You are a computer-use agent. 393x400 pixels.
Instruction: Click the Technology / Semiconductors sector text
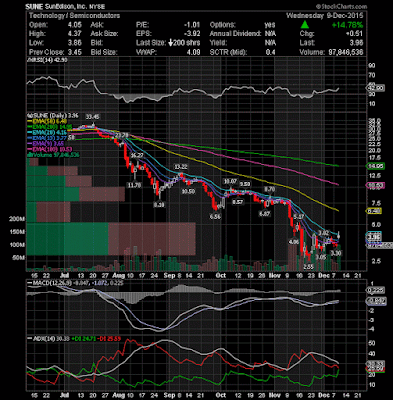point(74,16)
